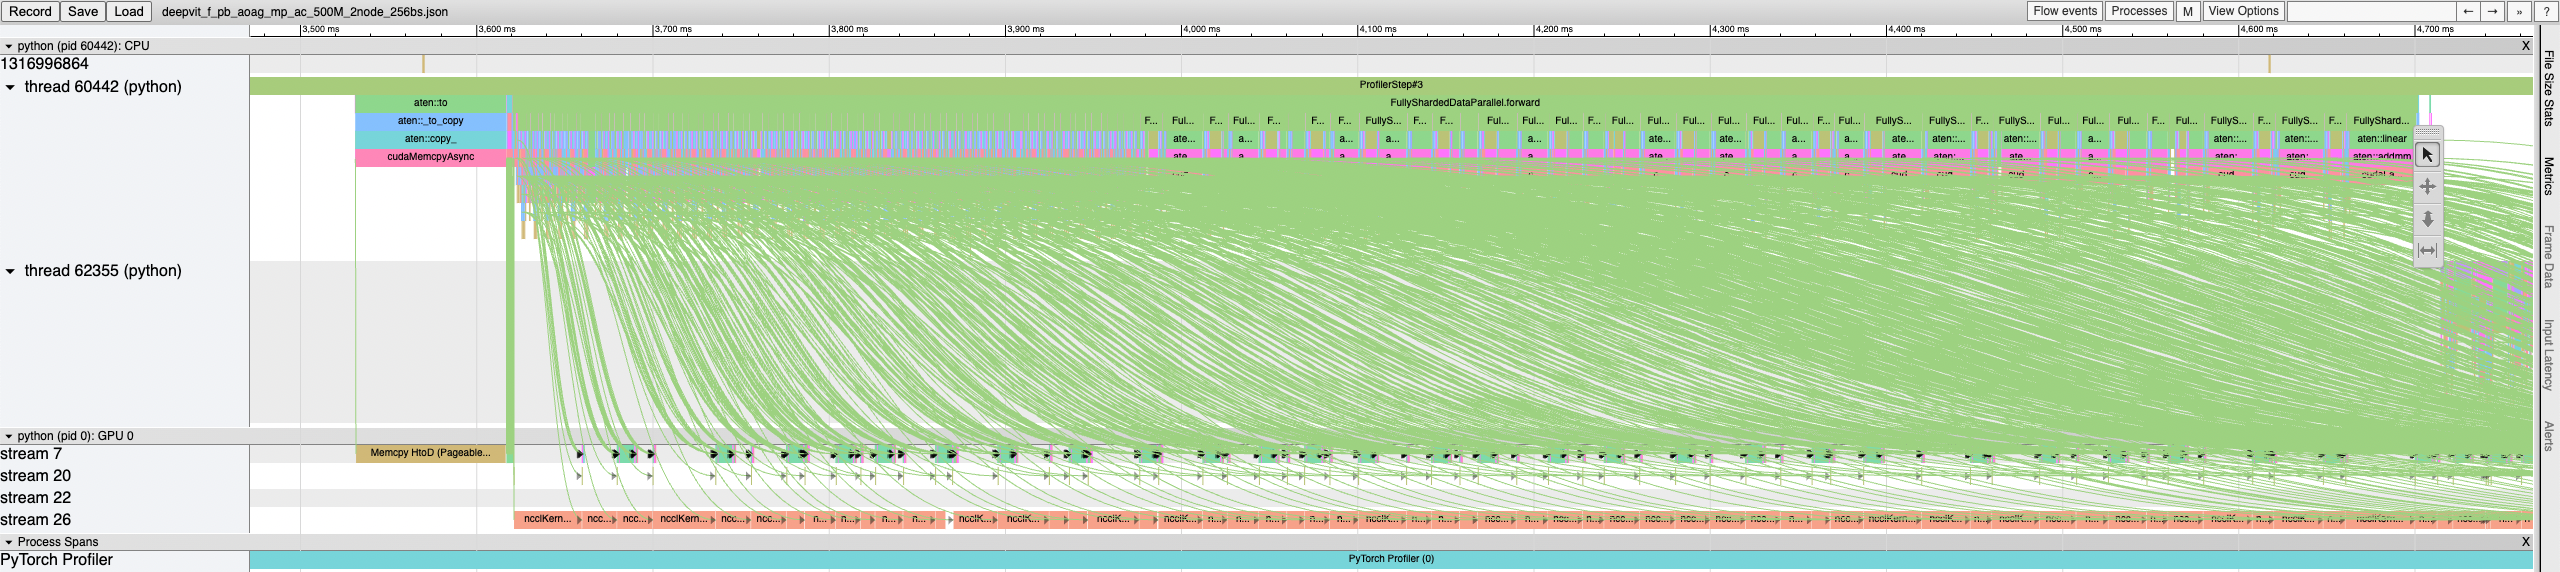Viewport: 2560px width, 572px height.
Task: Select first ncclKern slice on stream 26
Action: coord(547,519)
